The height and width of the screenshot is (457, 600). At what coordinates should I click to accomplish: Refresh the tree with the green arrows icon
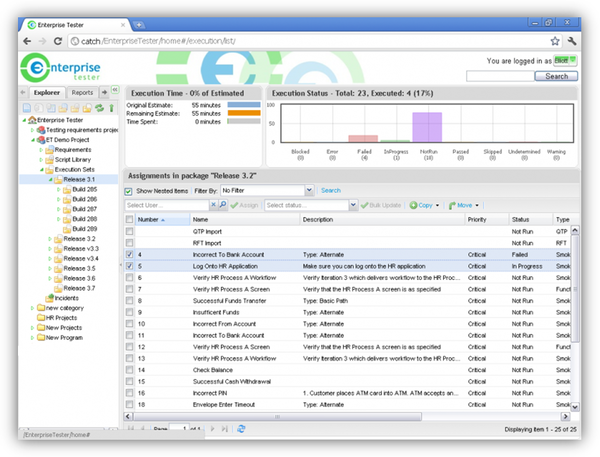[99, 108]
